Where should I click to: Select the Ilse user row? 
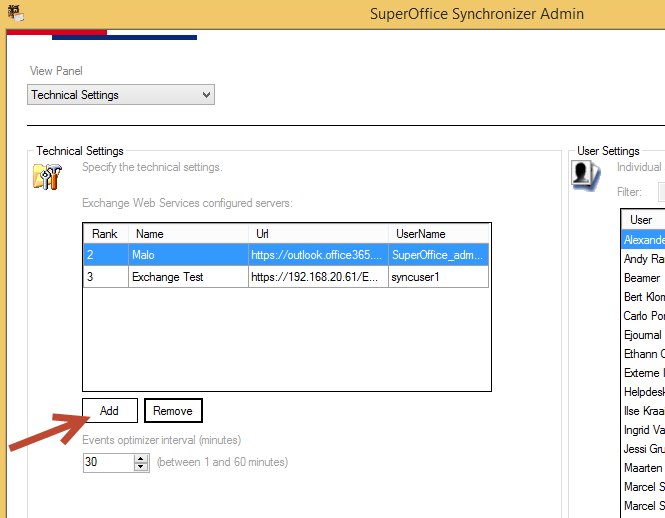click(x=643, y=411)
